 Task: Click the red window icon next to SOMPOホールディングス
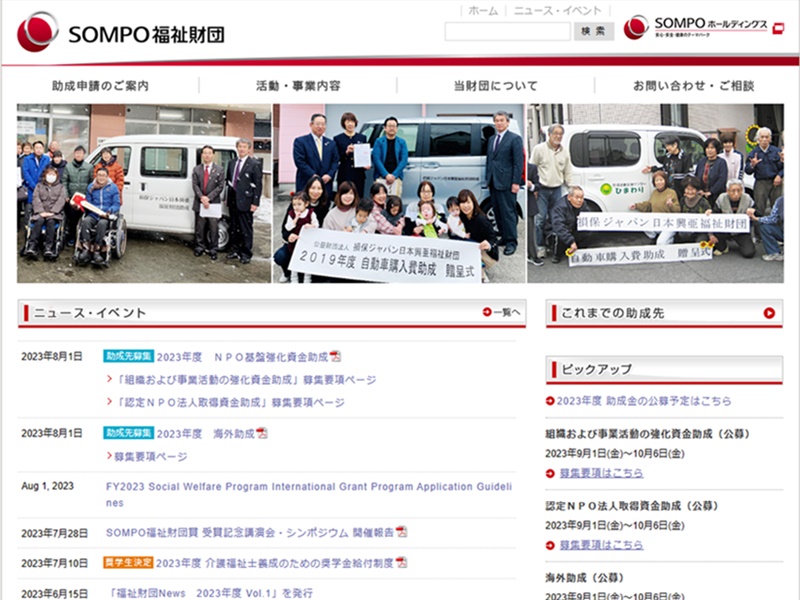(x=778, y=28)
